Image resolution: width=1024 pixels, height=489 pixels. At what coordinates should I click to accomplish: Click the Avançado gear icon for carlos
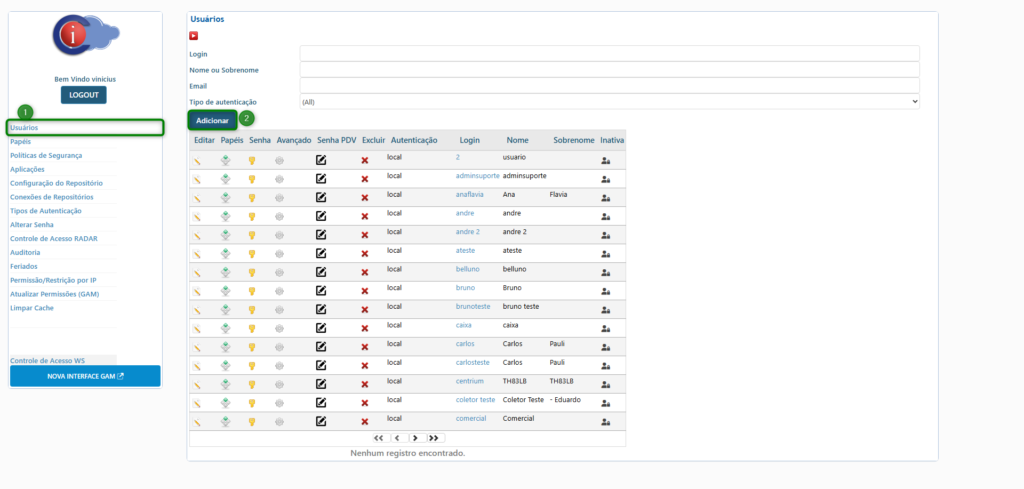(280, 347)
